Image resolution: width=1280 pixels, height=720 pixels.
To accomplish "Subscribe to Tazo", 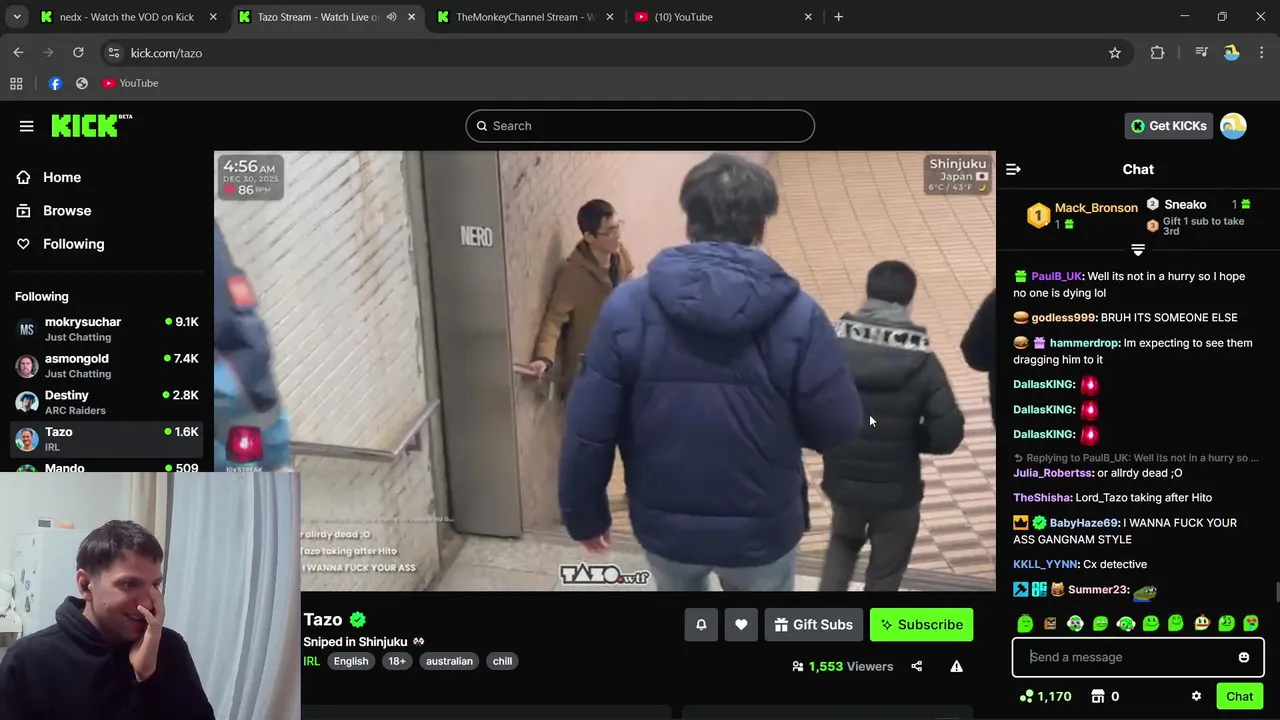I will tap(921, 625).
